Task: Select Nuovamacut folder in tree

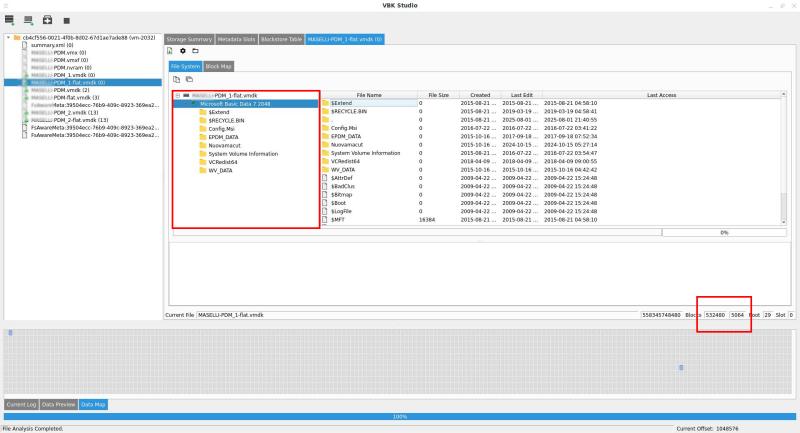Action: pos(224,145)
